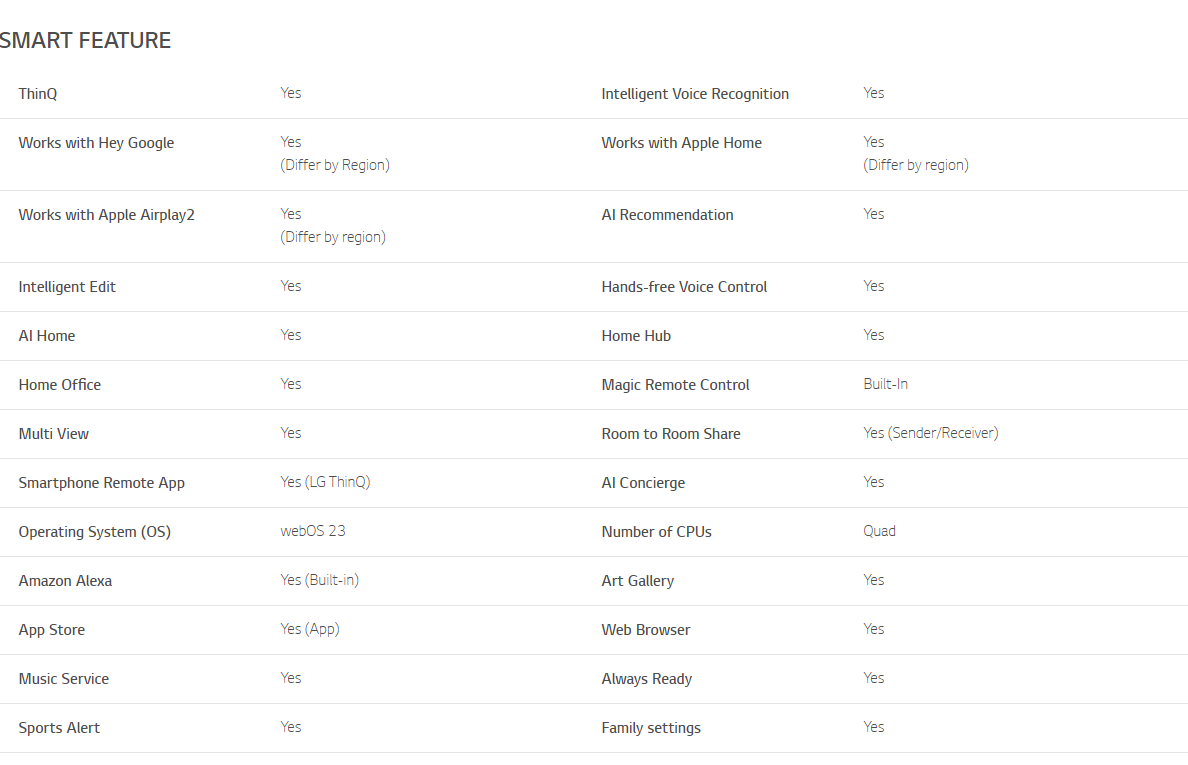Select the Magic Remote Control Built-In value
This screenshot has height=765, width=1188.
coord(885,384)
